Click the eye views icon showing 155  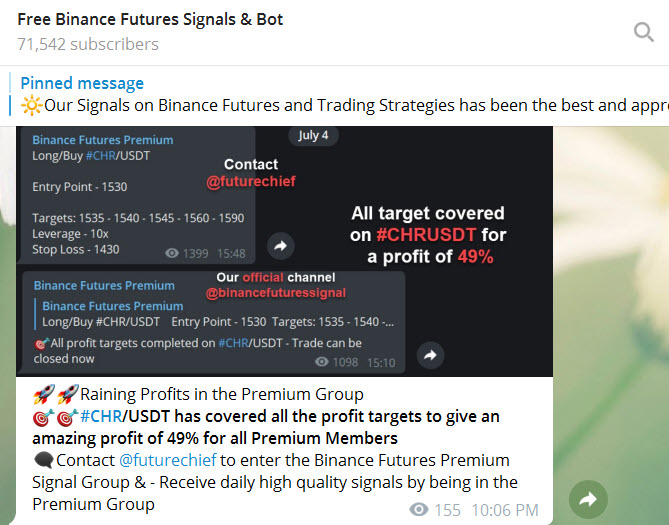click(419, 509)
